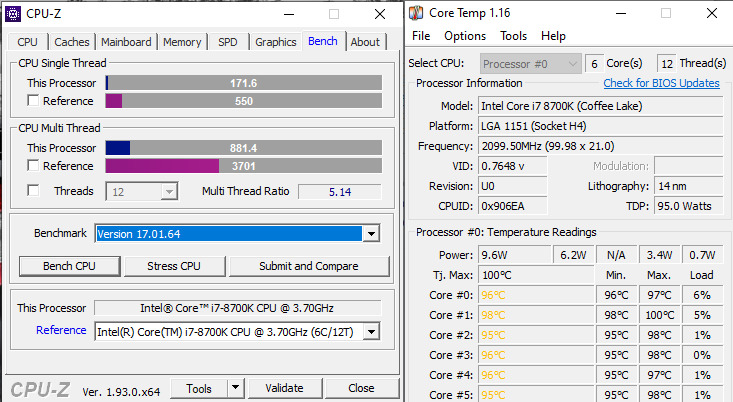Click the Multi Thread This Processor bar 881.4
Screen dimensions: 733x402
point(244,148)
